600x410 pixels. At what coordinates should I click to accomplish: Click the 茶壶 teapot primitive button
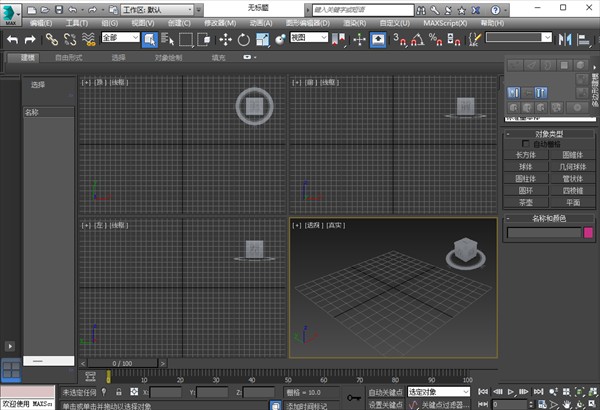(x=525, y=200)
